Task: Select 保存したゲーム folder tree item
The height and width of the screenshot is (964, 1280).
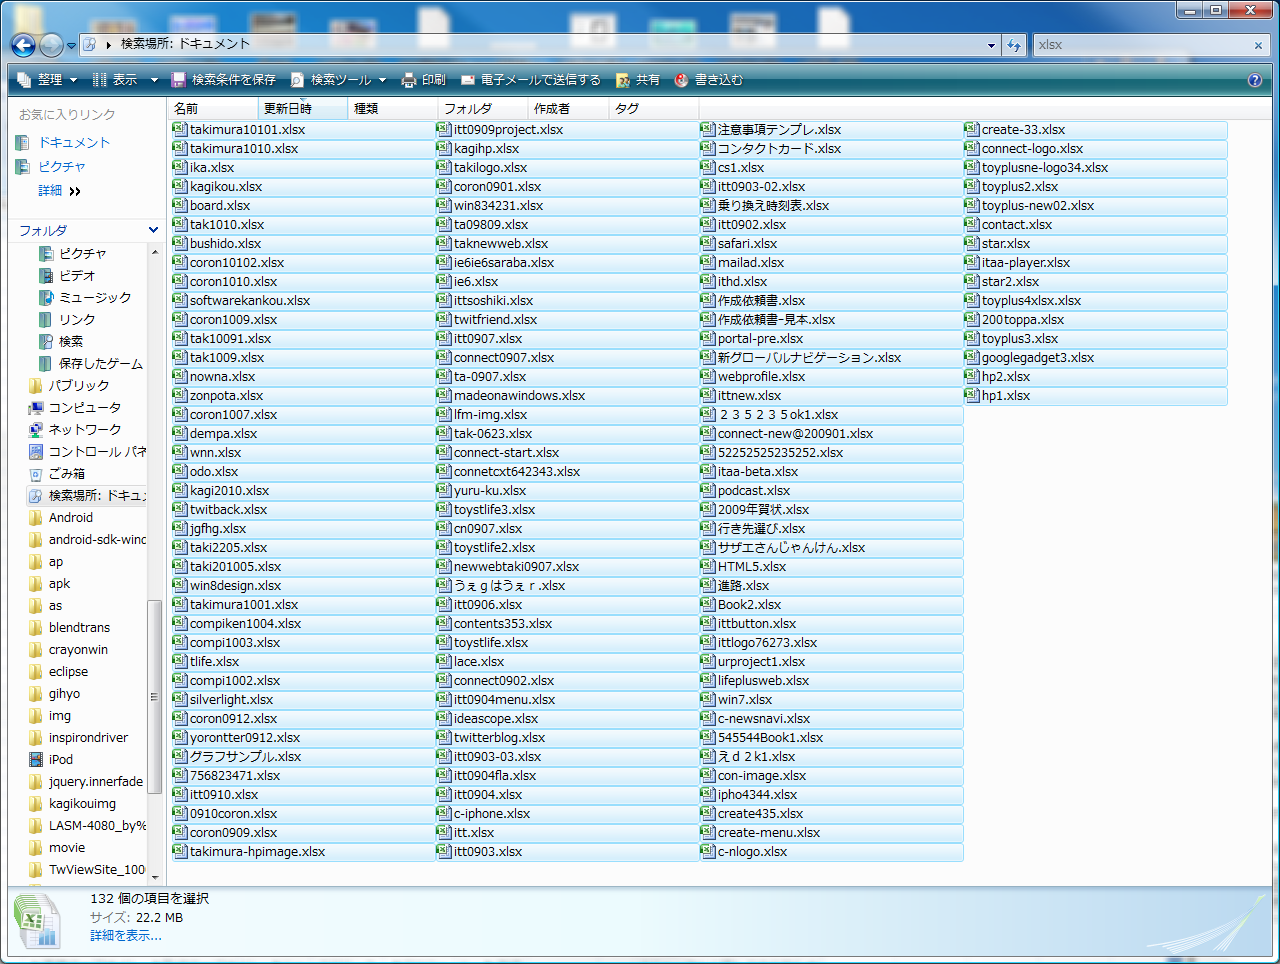Action: [100, 364]
